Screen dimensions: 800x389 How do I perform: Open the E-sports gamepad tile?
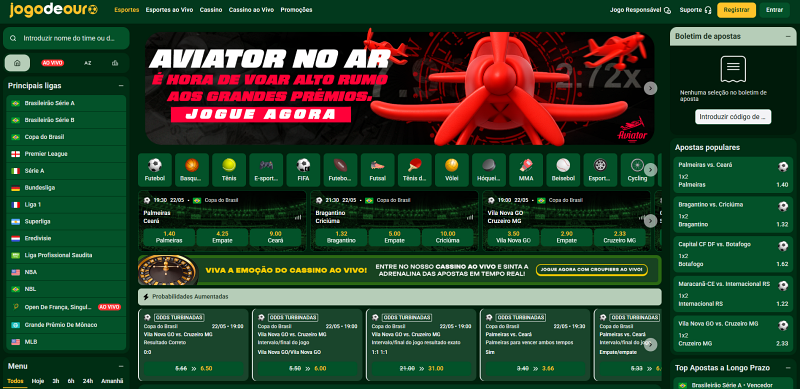coord(266,170)
